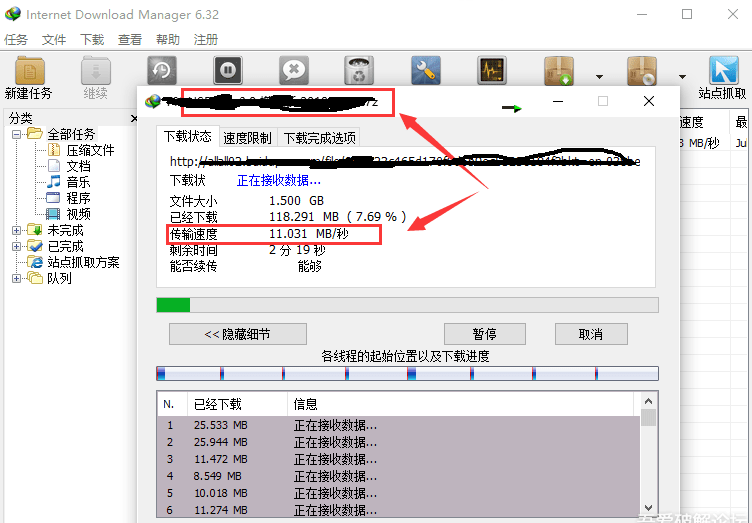Click the 信息 column header
Screen dimensions: 752x523
point(460,404)
